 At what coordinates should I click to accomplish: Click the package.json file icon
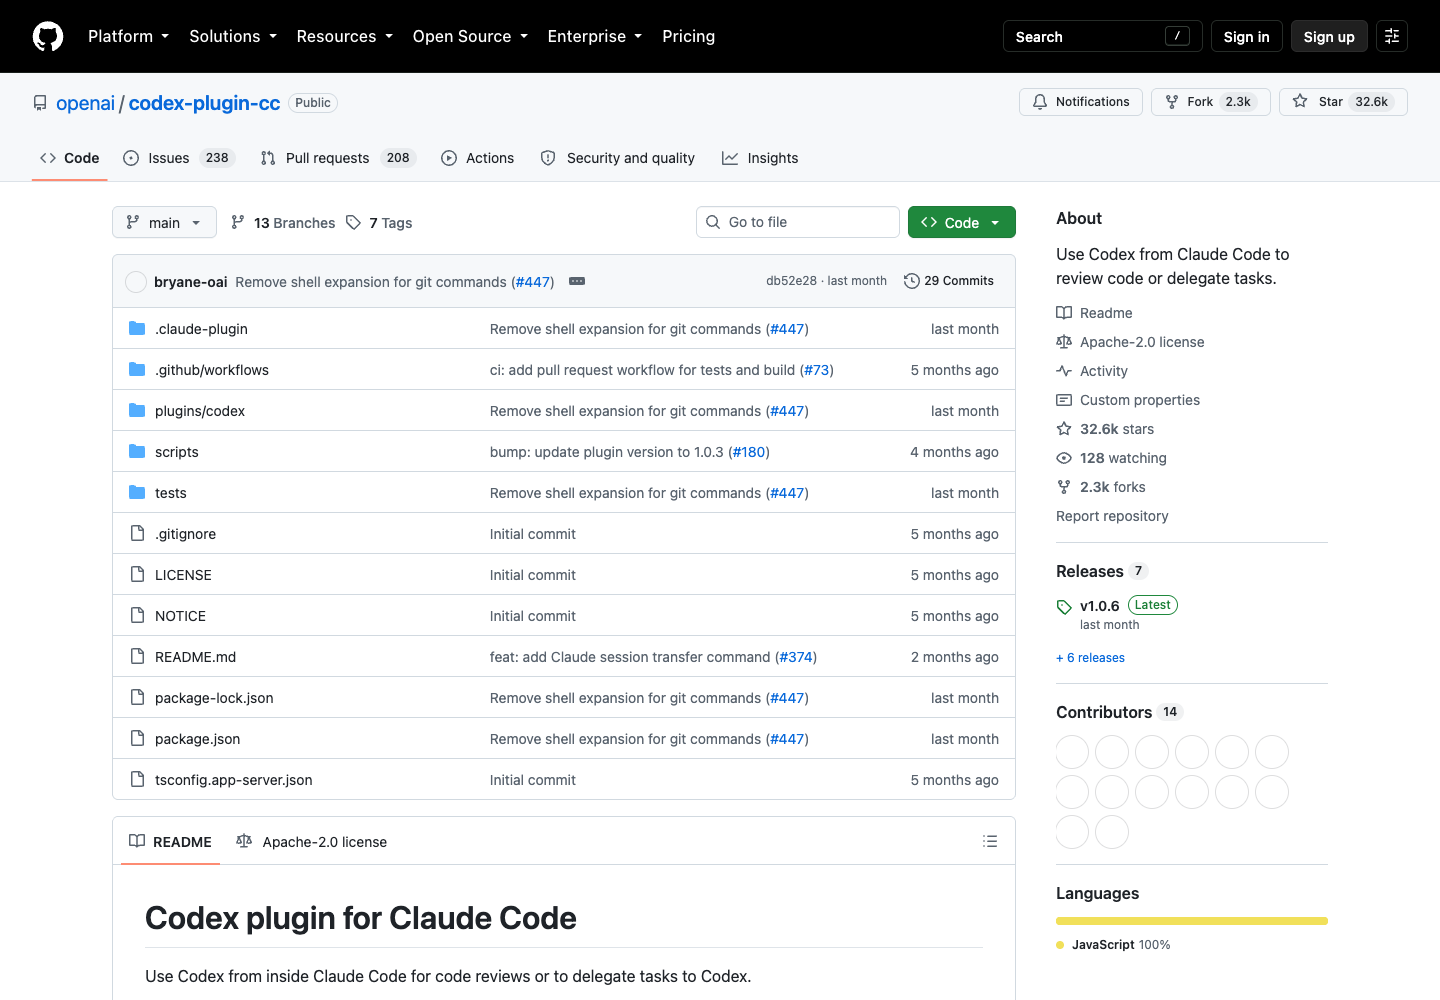pos(137,739)
